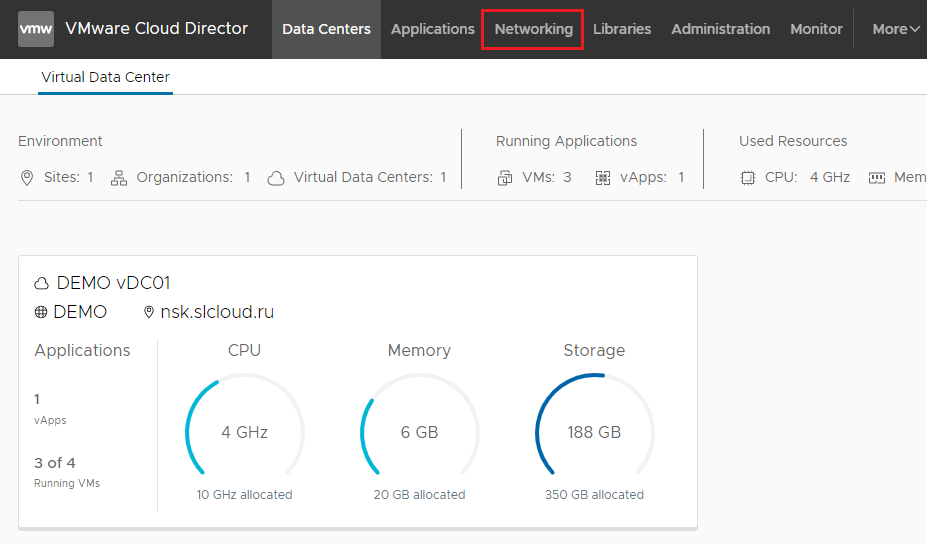
Task: Select the Virtual Data Center tab
Action: coord(105,77)
